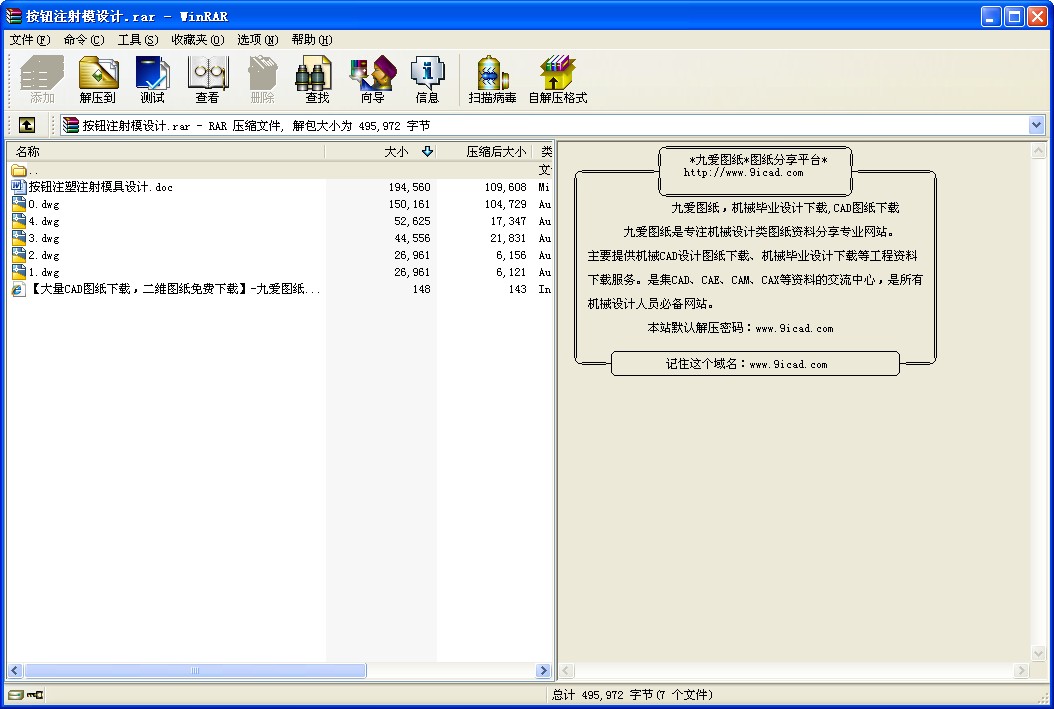Click the up one level folder button
The image size is (1054, 709).
tap(27, 125)
